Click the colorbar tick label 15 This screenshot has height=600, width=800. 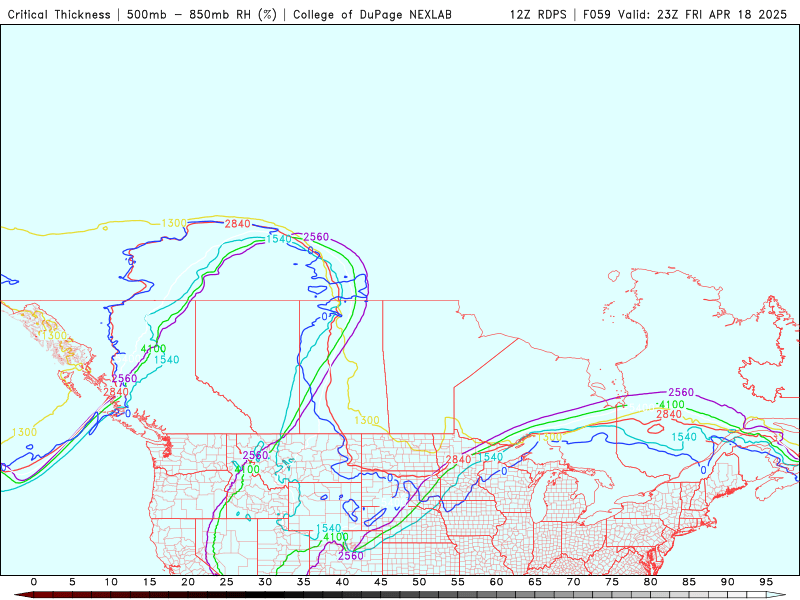pos(149,582)
